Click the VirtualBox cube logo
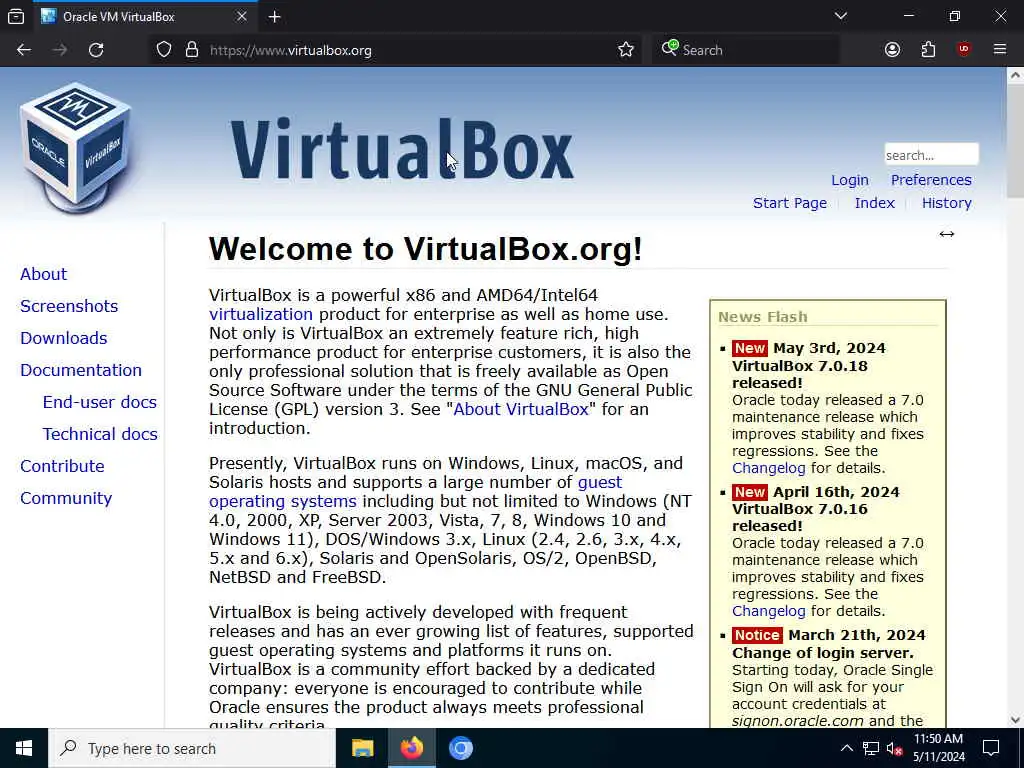 [x=75, y=148]
